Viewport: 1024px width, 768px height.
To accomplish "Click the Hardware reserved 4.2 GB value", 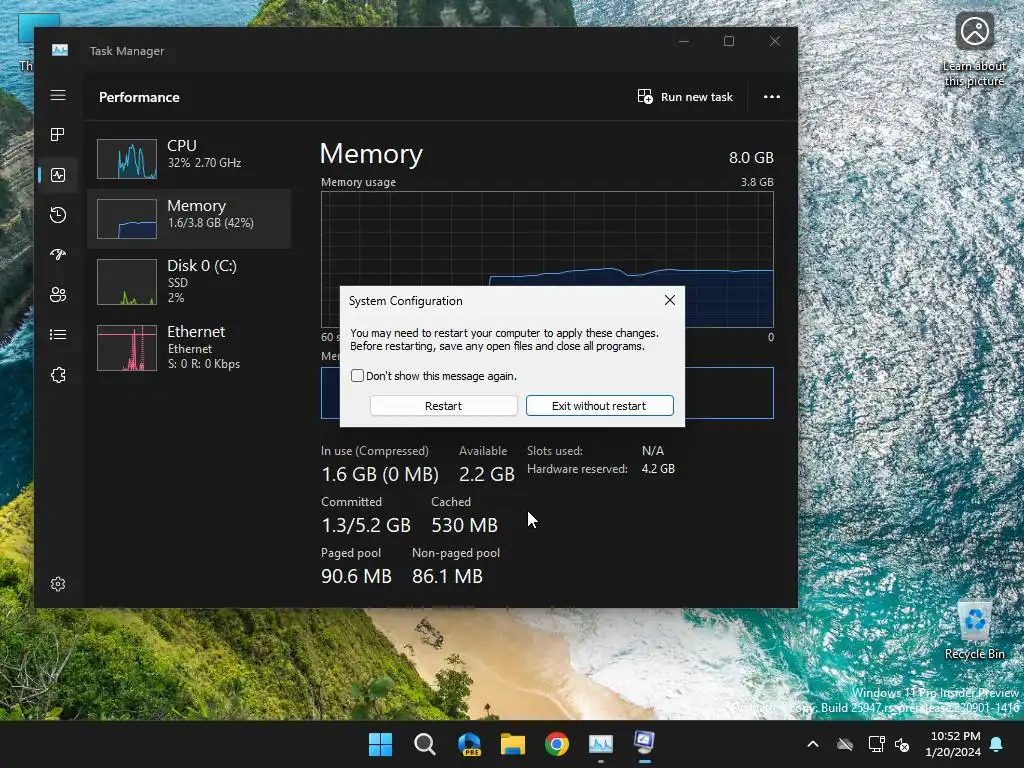I will coord(658,469).
